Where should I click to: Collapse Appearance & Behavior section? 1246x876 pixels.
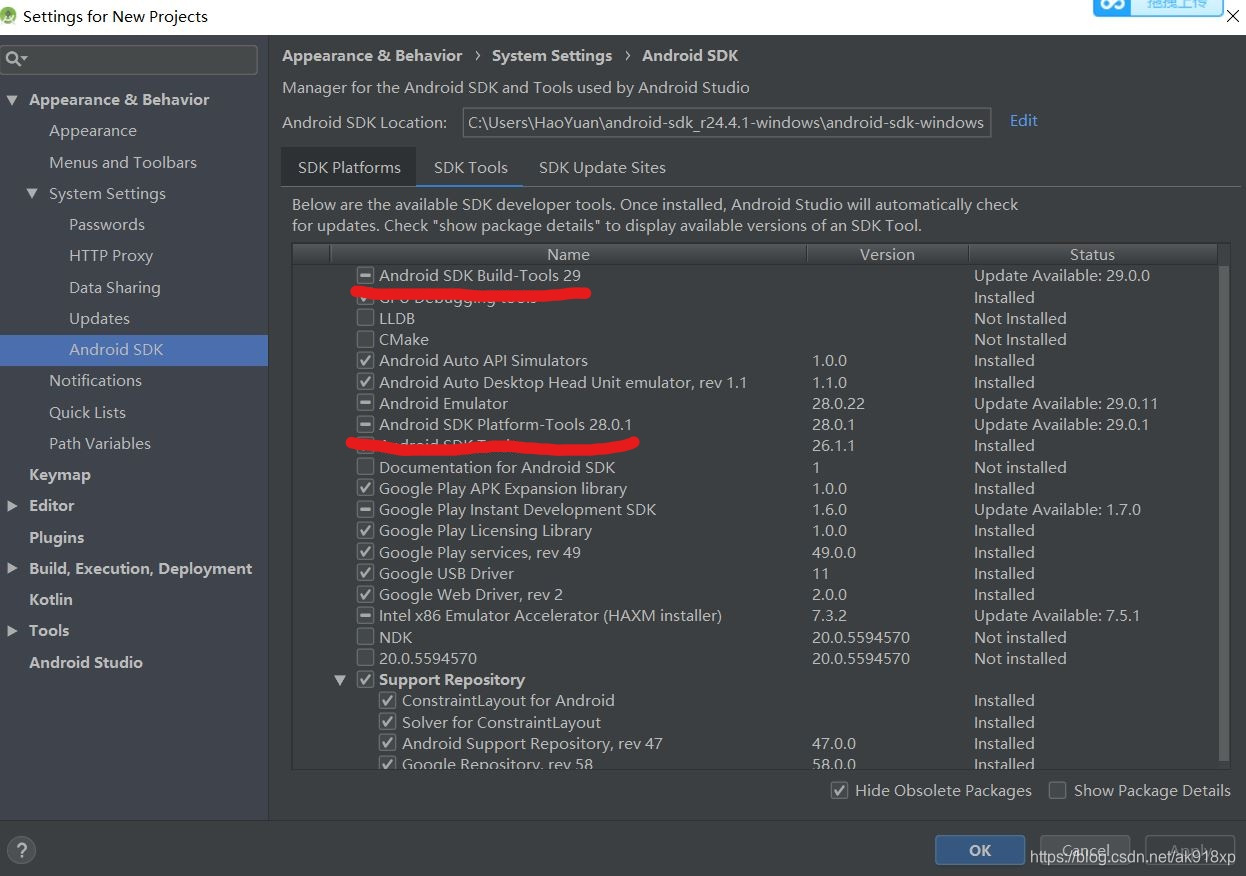[12, 100]
